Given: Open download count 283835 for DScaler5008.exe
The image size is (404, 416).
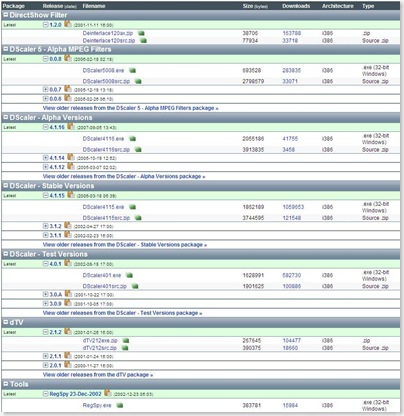Looking at the screenshot, I should [292, 71].
